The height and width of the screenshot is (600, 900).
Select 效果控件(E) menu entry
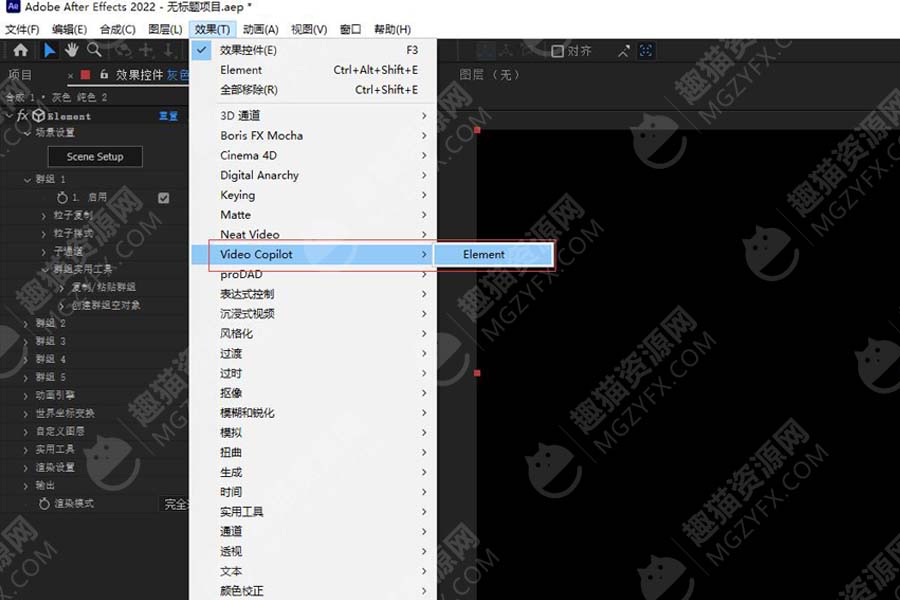coord(313,50)
